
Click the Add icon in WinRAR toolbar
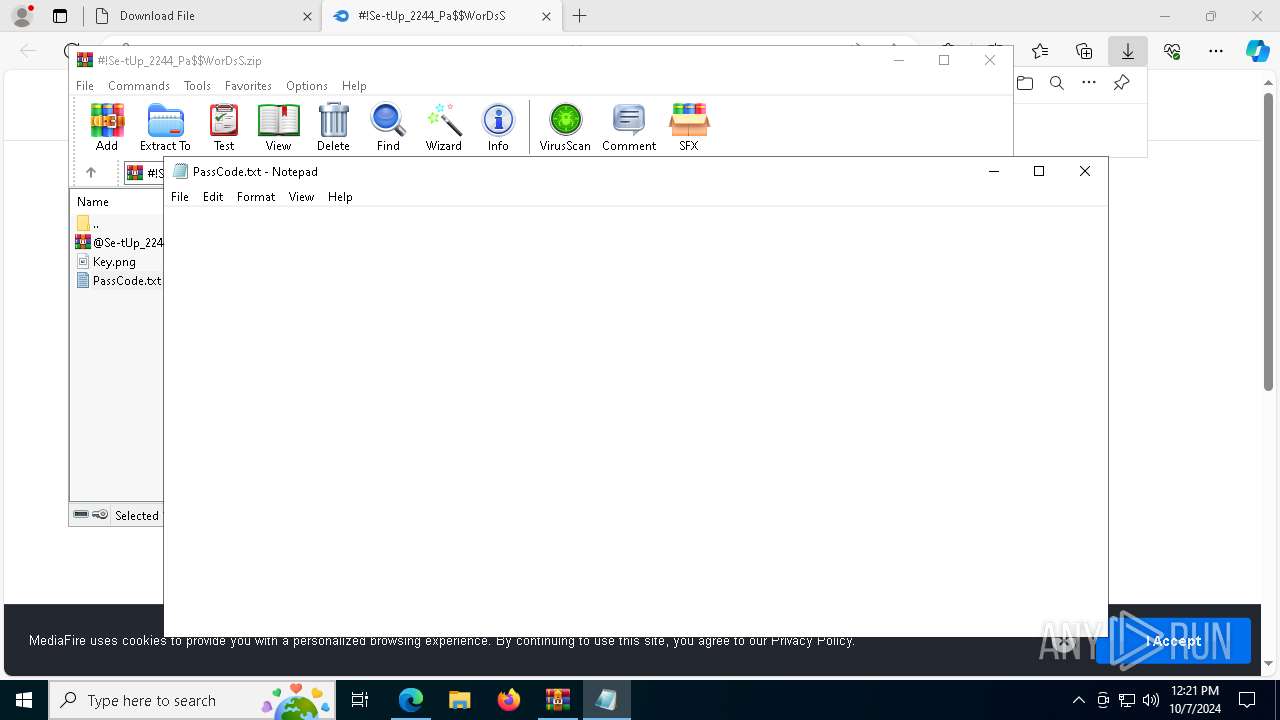click(107, 127)
